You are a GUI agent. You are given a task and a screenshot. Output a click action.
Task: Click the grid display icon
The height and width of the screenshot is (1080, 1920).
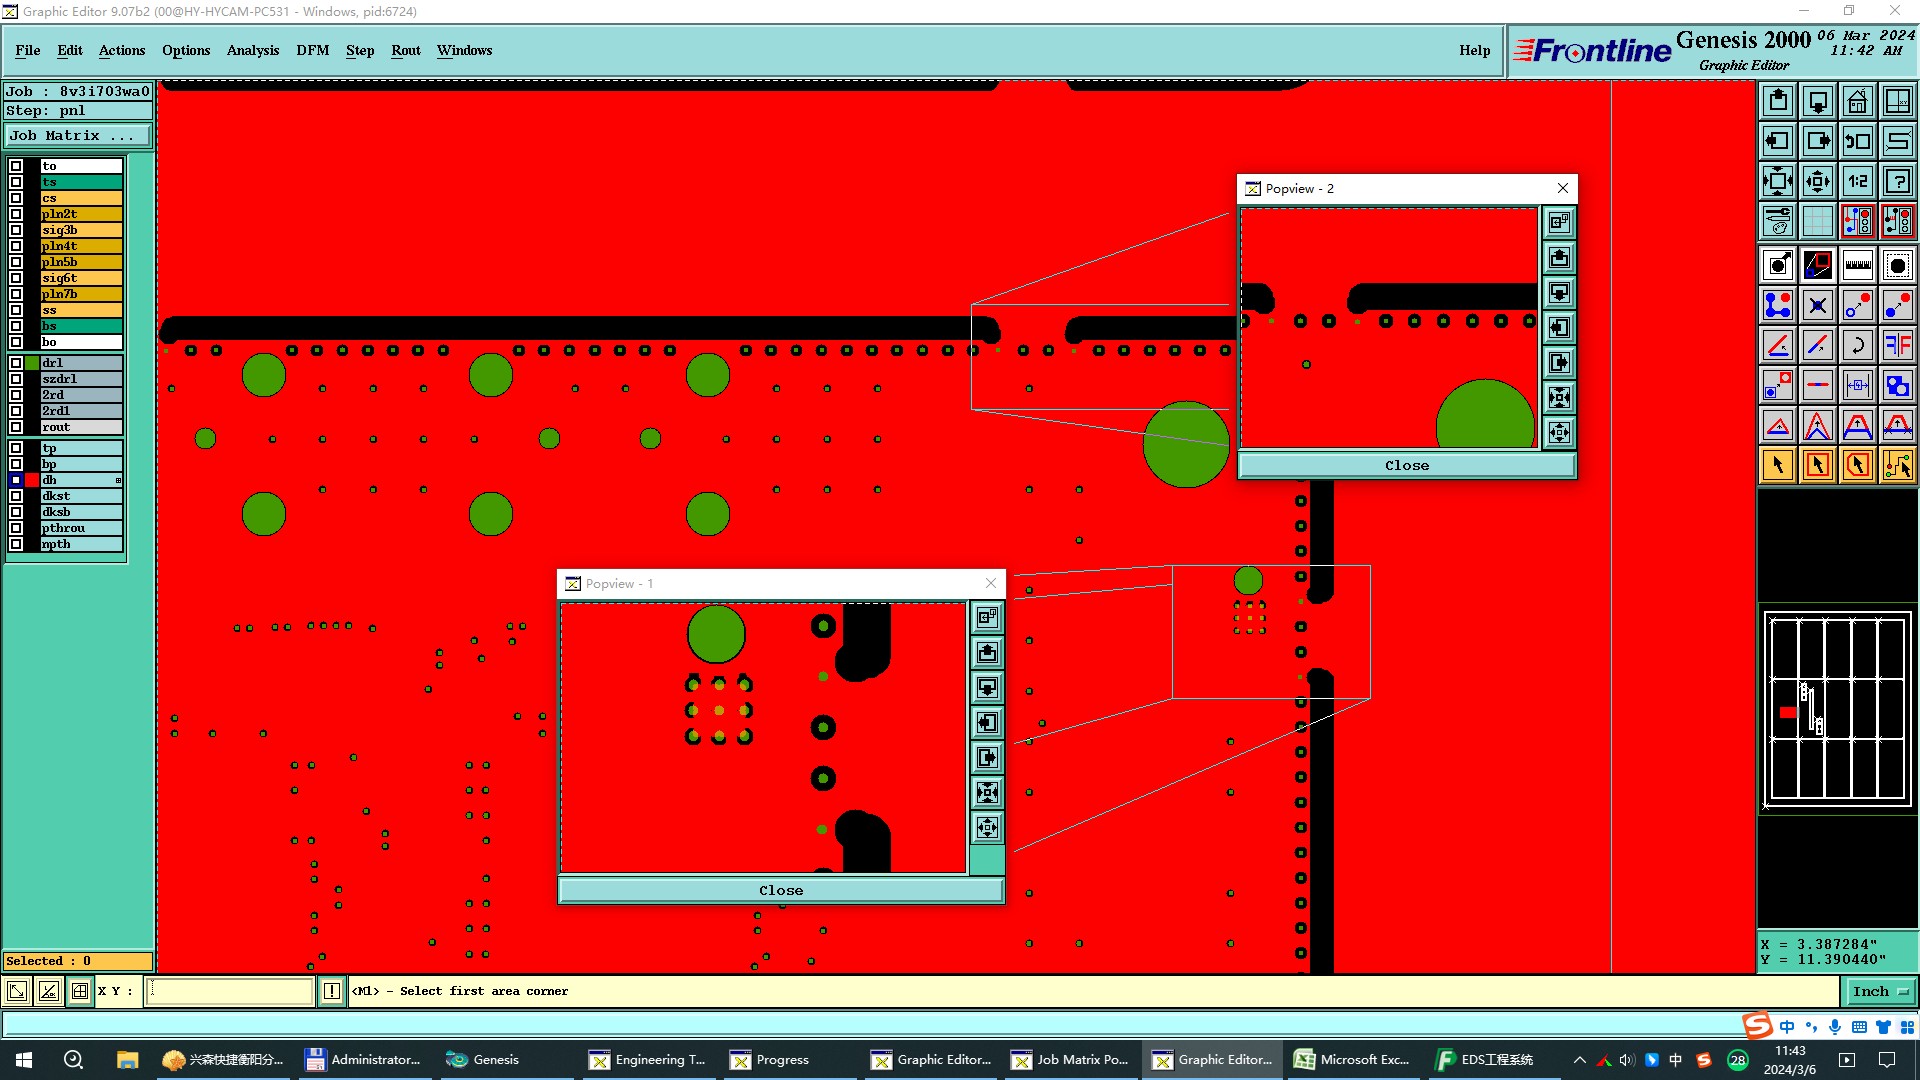(x=1817, y=221)
